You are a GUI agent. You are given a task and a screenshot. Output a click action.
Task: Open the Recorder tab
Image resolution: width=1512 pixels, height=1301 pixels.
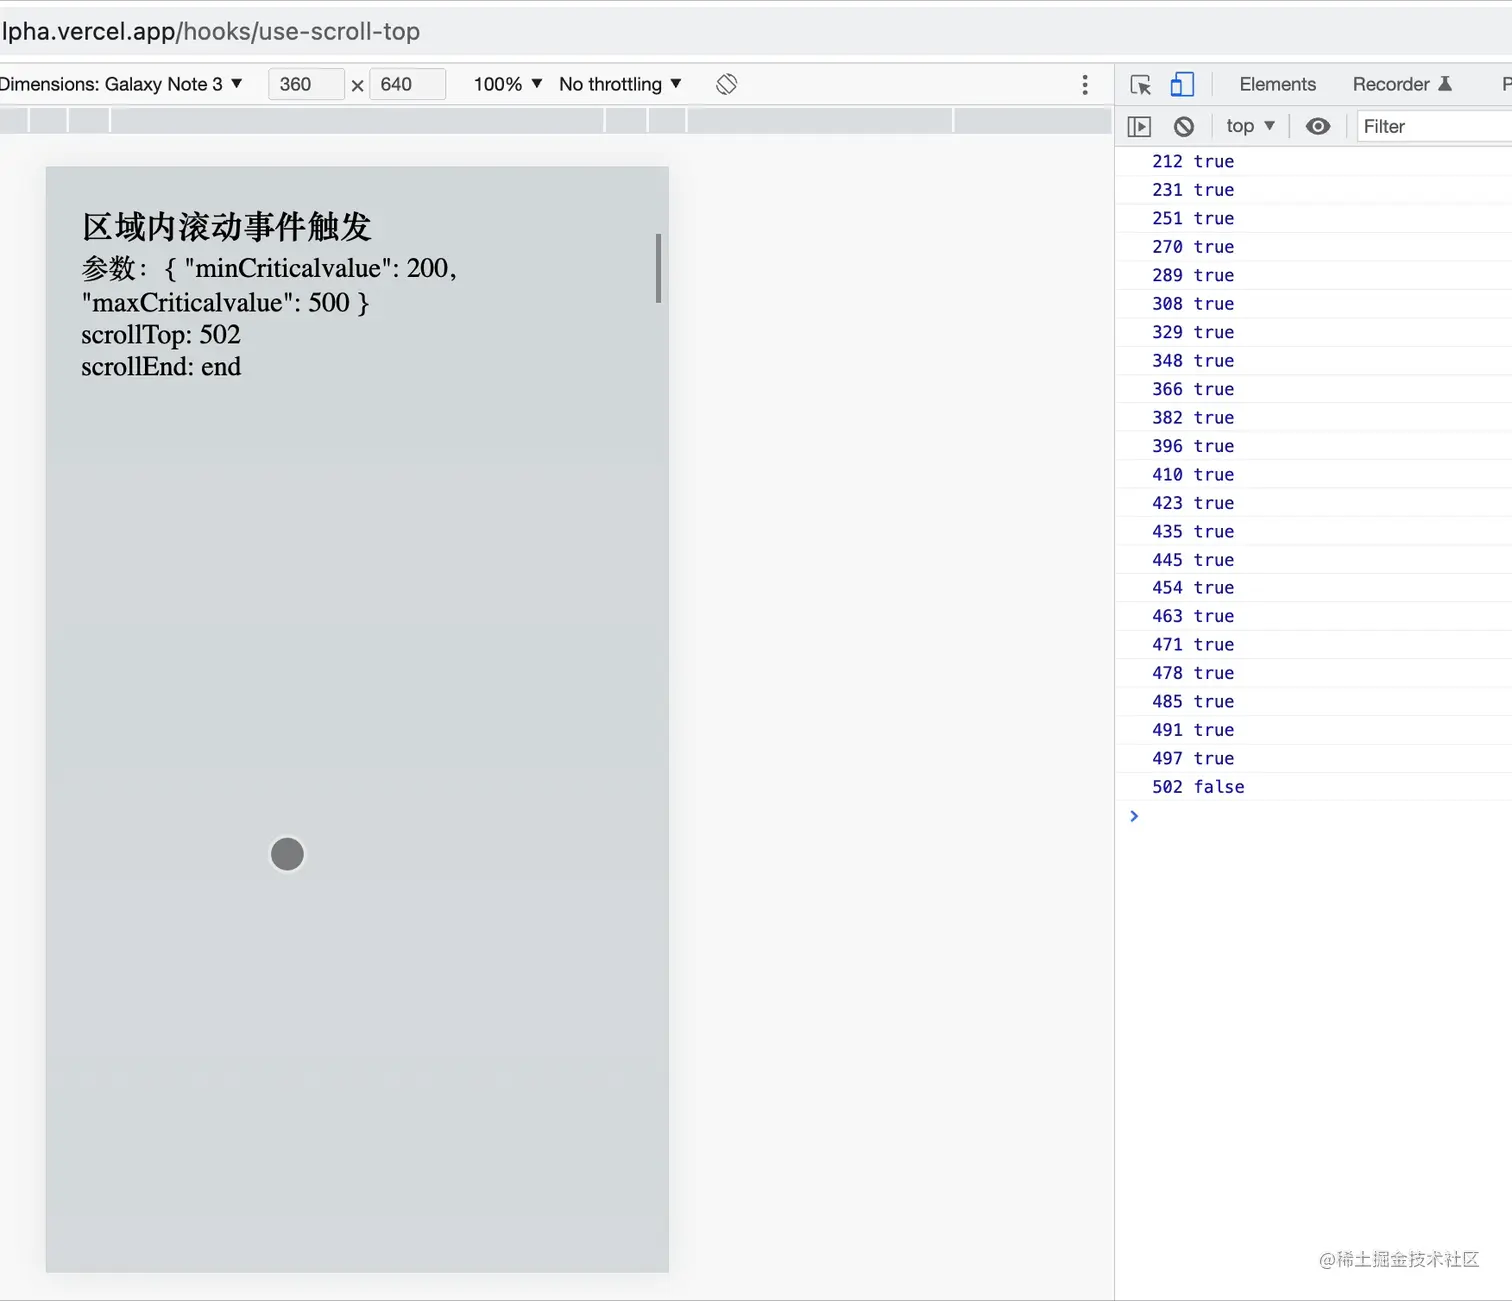1393,84
